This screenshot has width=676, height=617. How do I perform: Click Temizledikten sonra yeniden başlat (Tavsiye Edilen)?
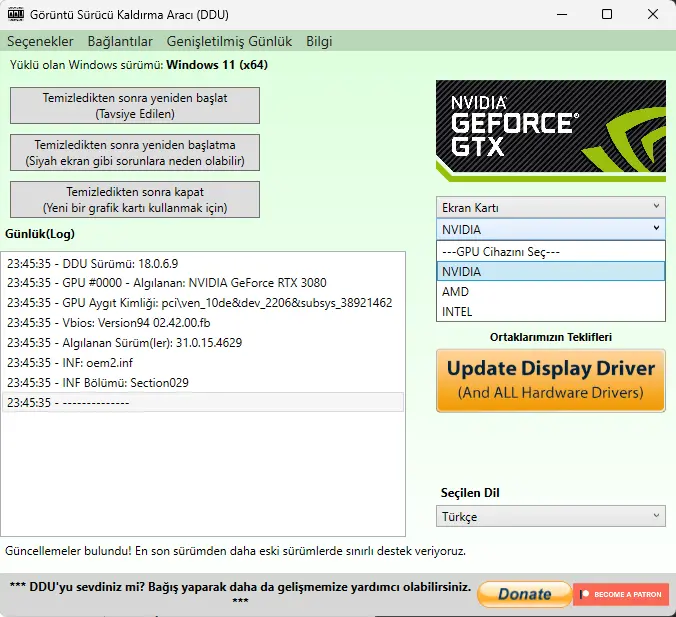tap(135, 106)
